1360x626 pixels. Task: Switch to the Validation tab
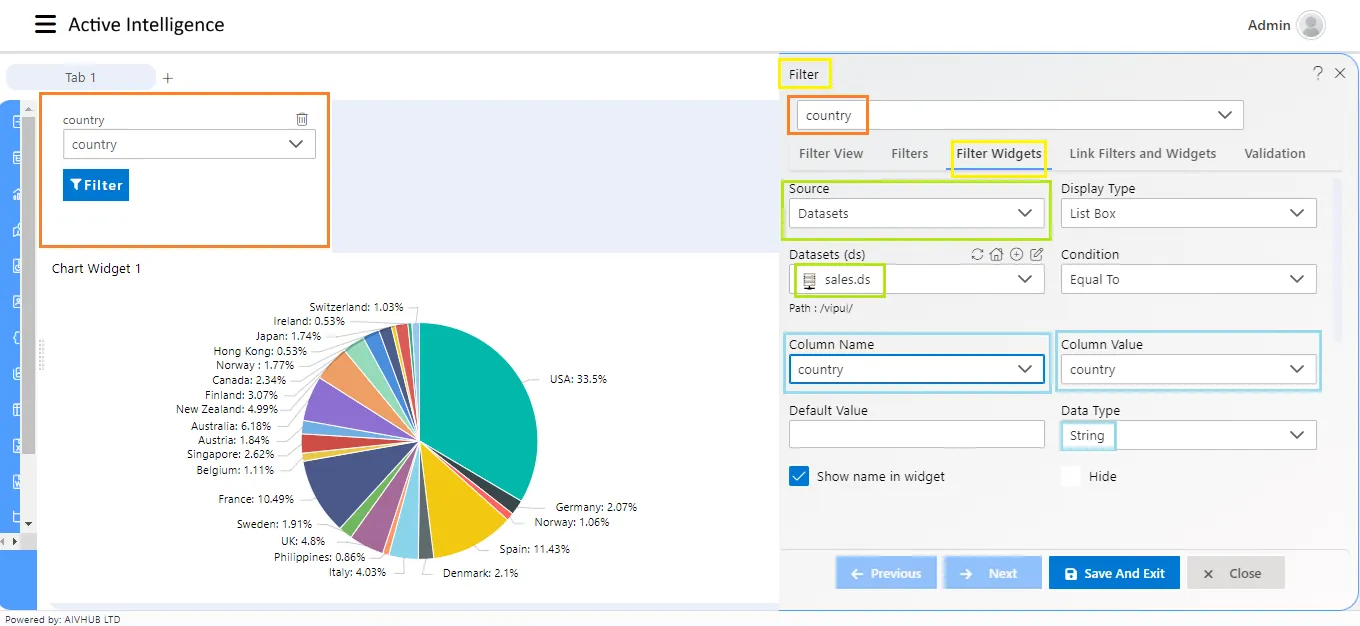tap(1275, 154)
